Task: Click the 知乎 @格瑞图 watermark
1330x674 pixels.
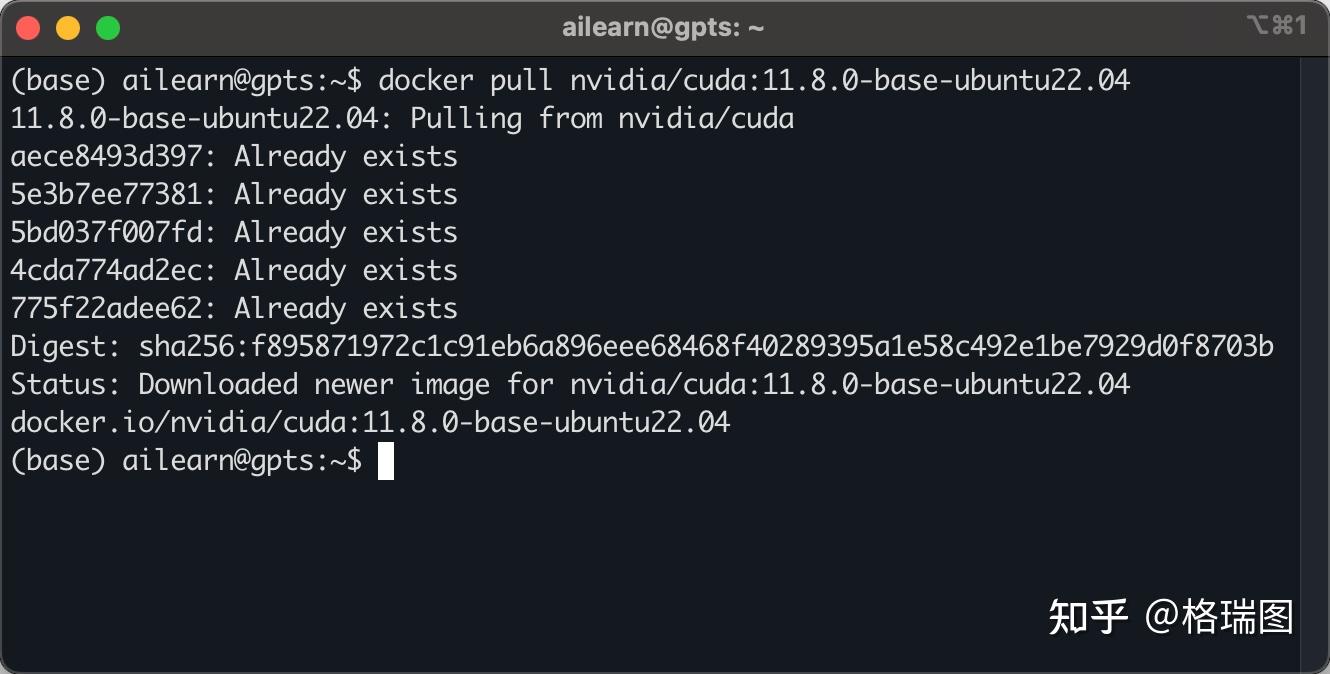Action: pyautogui.click(x=1171, y=617)
